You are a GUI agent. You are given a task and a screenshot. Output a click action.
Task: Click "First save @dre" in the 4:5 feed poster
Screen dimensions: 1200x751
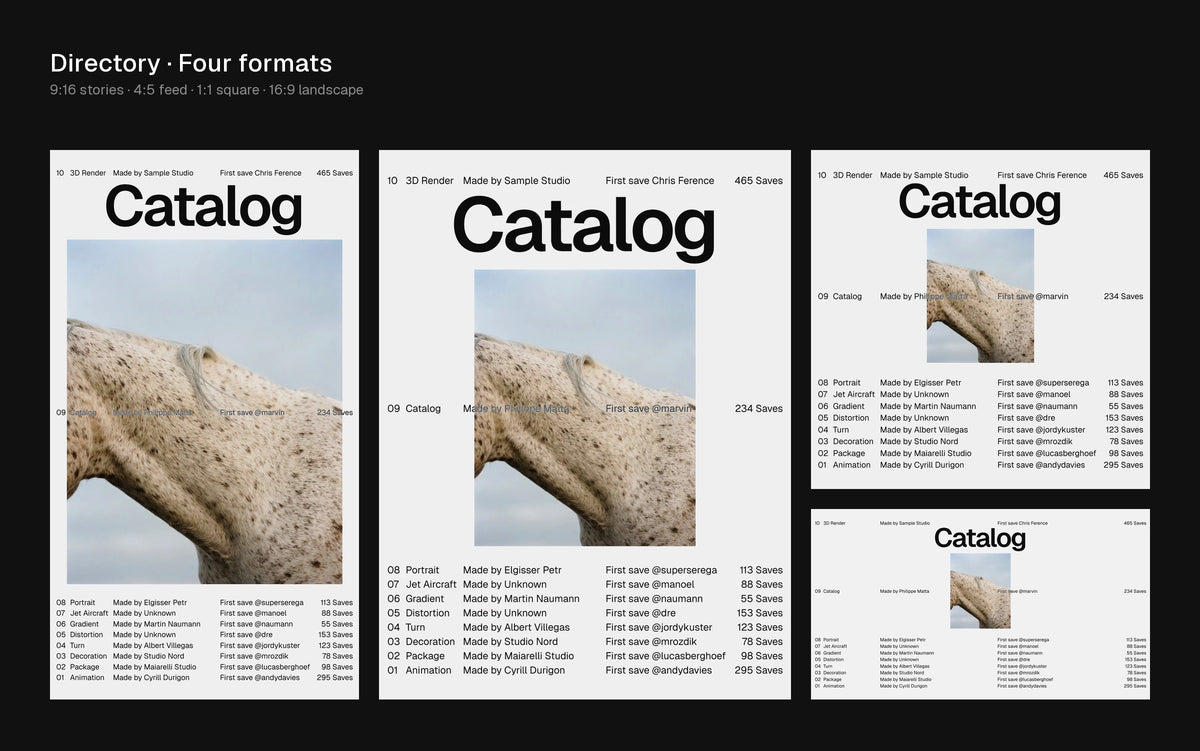click(642, 613)
